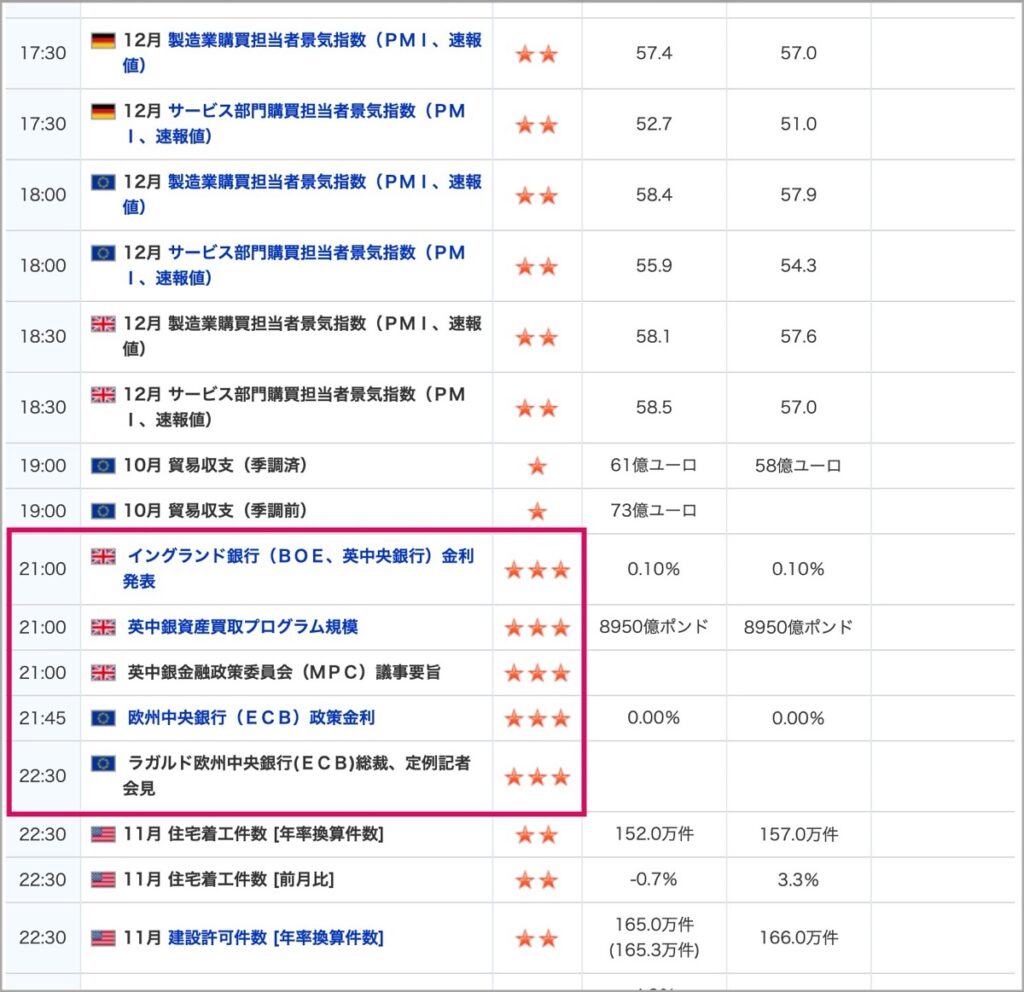Click UK flag beside 18:30 サービス部門購買担当者景気指数
1024x992 pixels.
103,395
